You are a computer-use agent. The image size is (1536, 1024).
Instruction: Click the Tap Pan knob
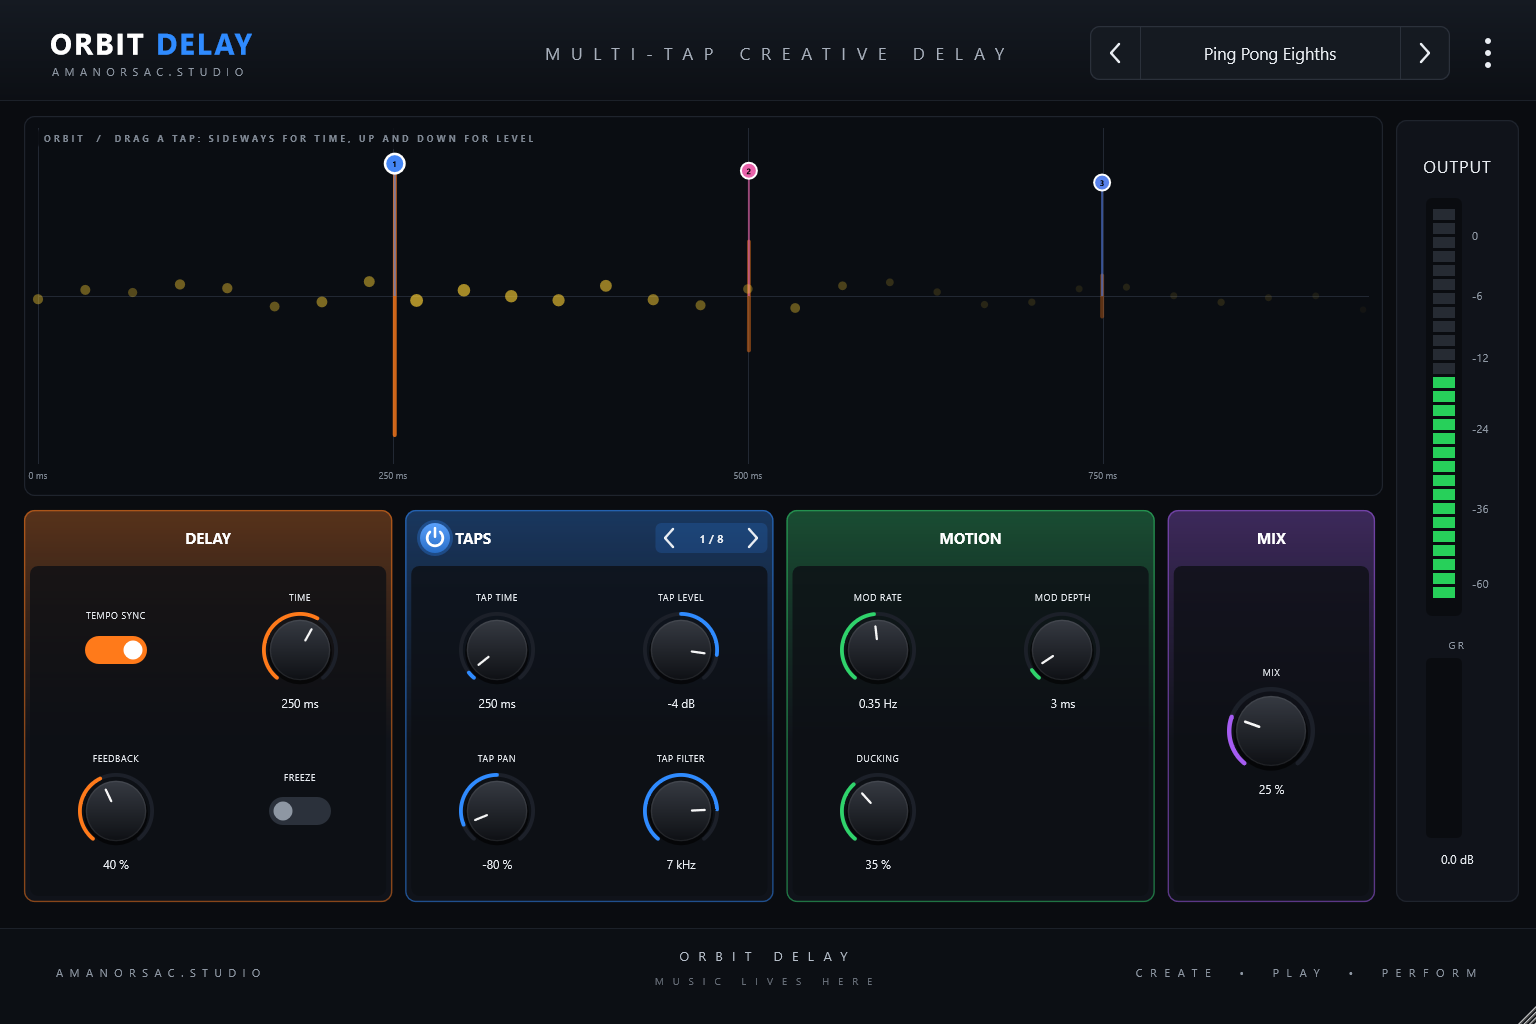pyautogui.click(x=497, y=810)
